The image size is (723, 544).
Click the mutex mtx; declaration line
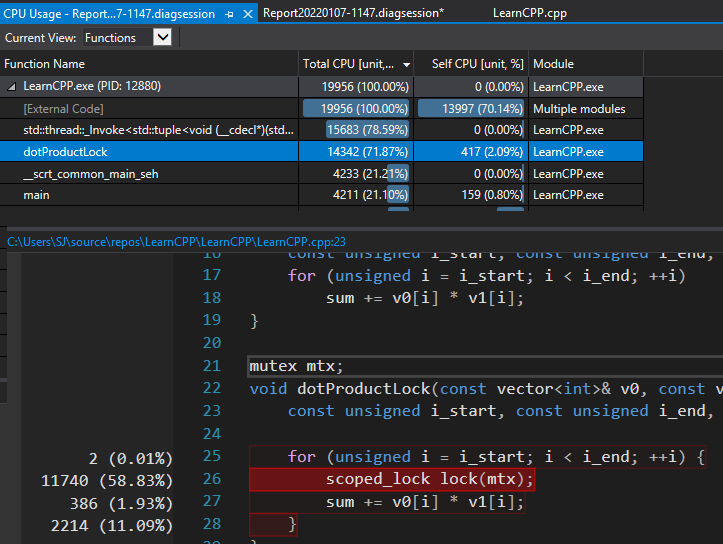[296, 366]
